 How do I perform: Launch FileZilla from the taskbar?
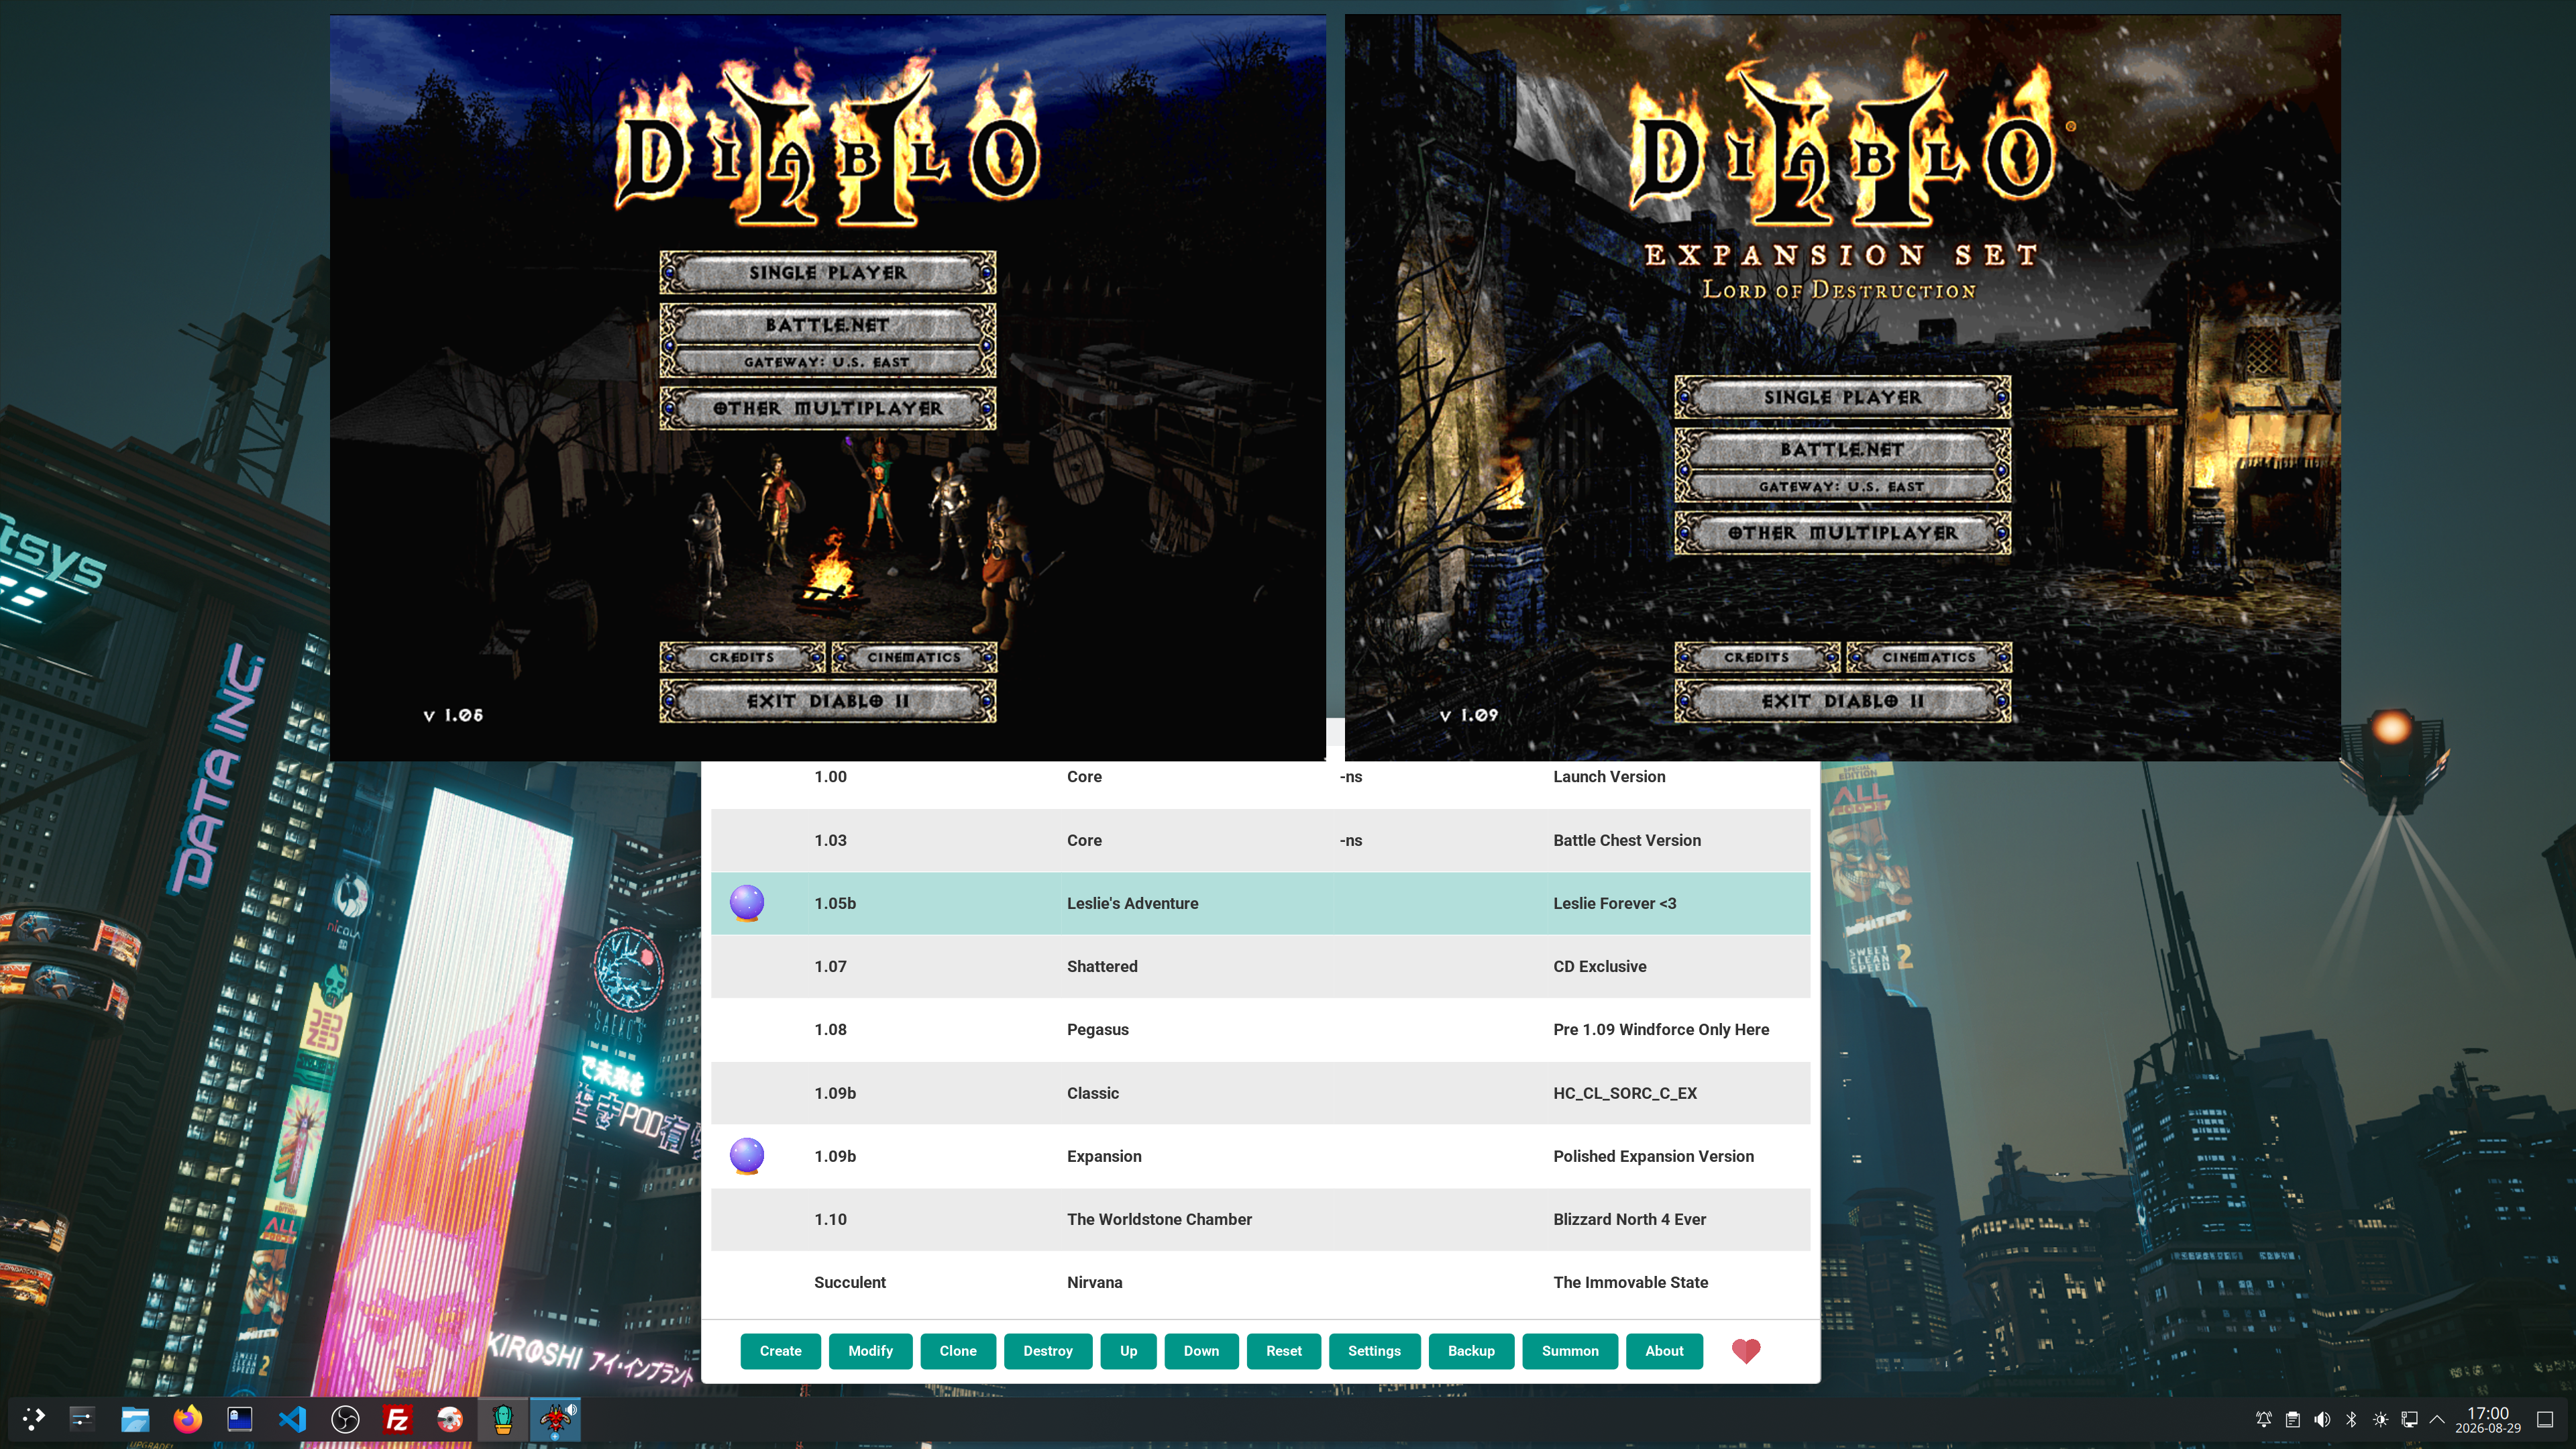397,1418
